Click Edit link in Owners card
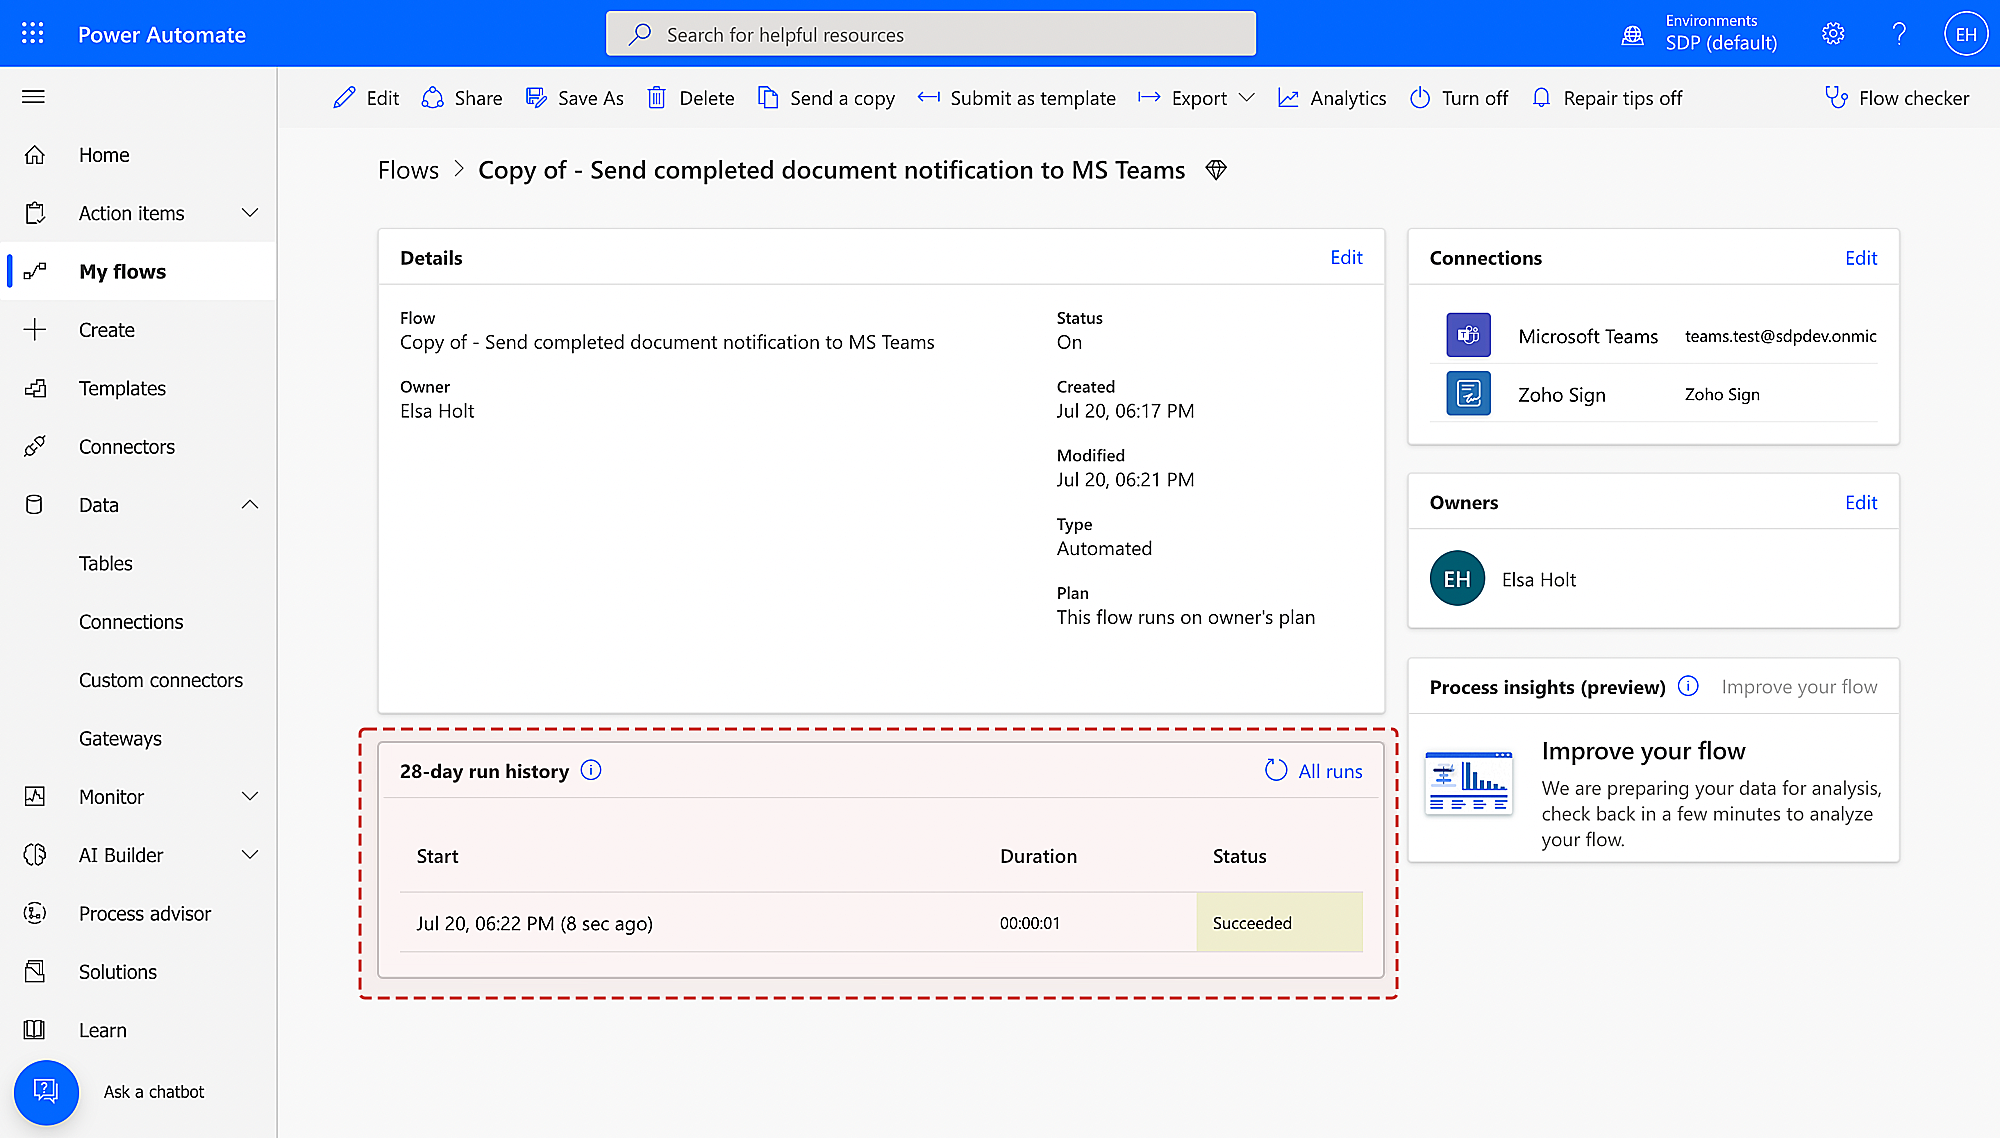The image size is (2000, 1138). 1861,502
